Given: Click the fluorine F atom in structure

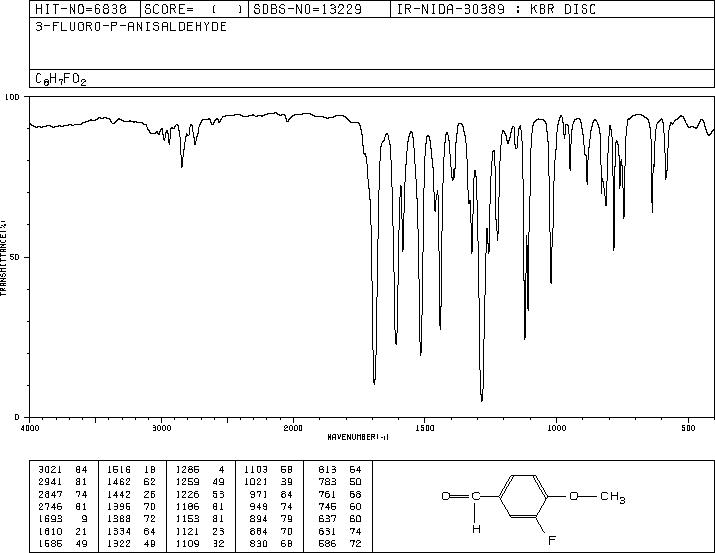Looking at the screenshot, I should click(x=552, y=541).
